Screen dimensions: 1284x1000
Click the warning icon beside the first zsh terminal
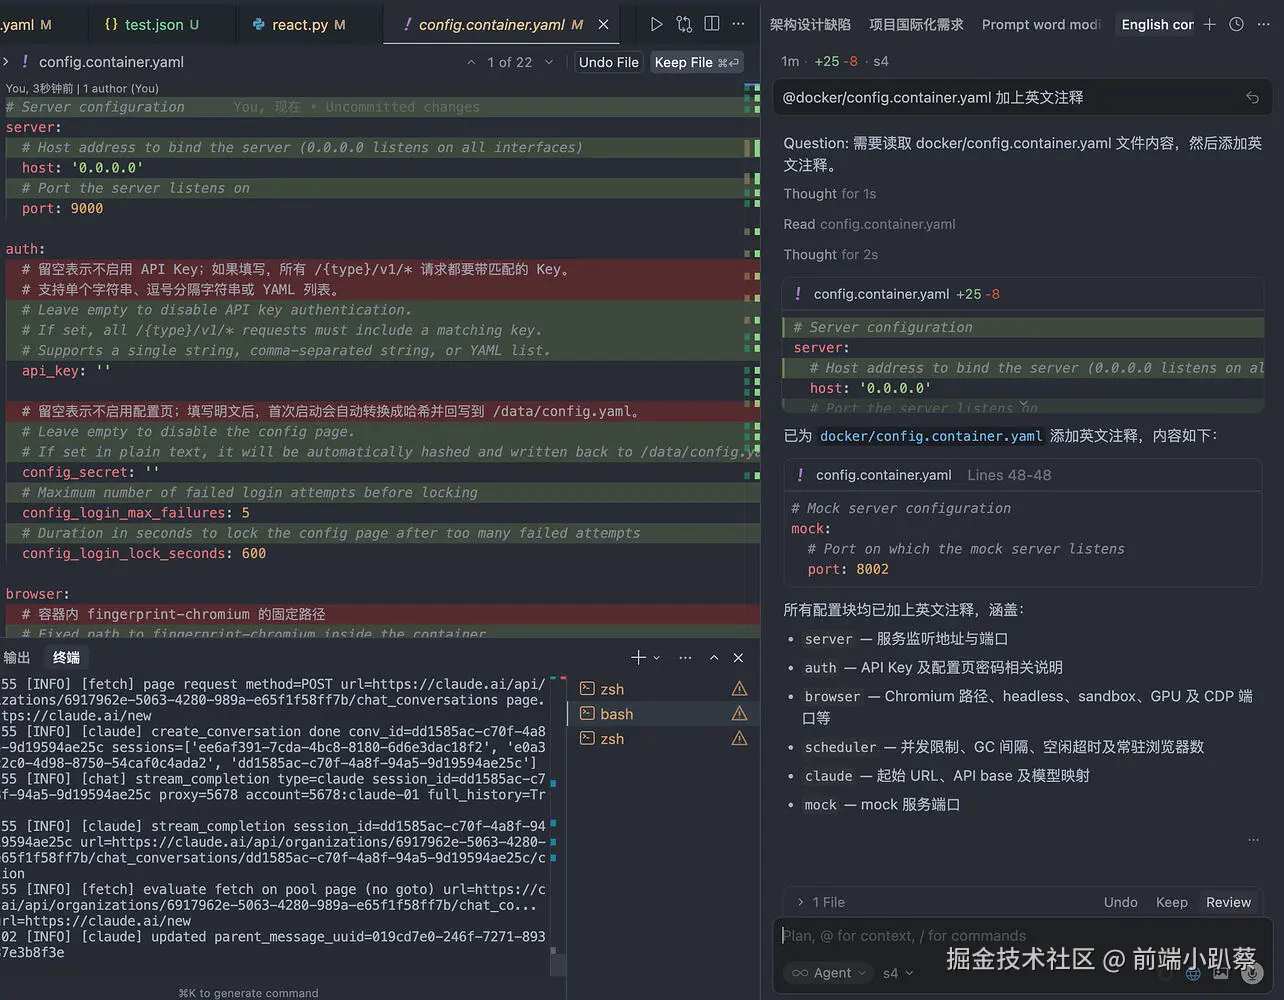coord(739,688)
